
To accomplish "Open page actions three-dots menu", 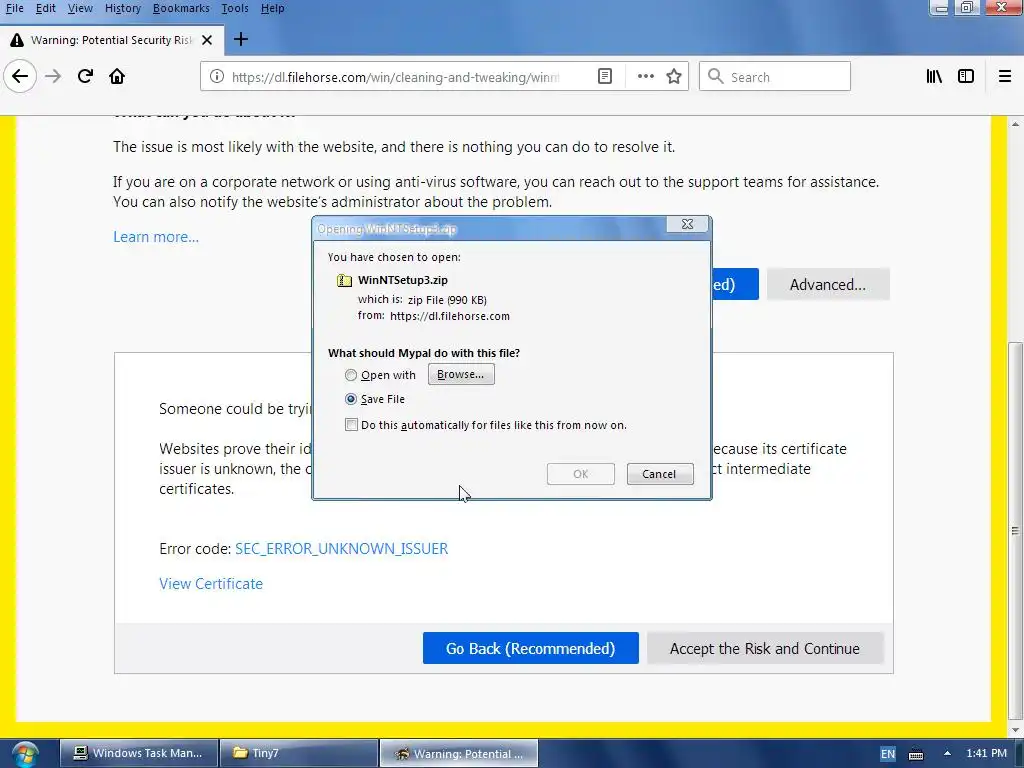I will tap(646, 76).
